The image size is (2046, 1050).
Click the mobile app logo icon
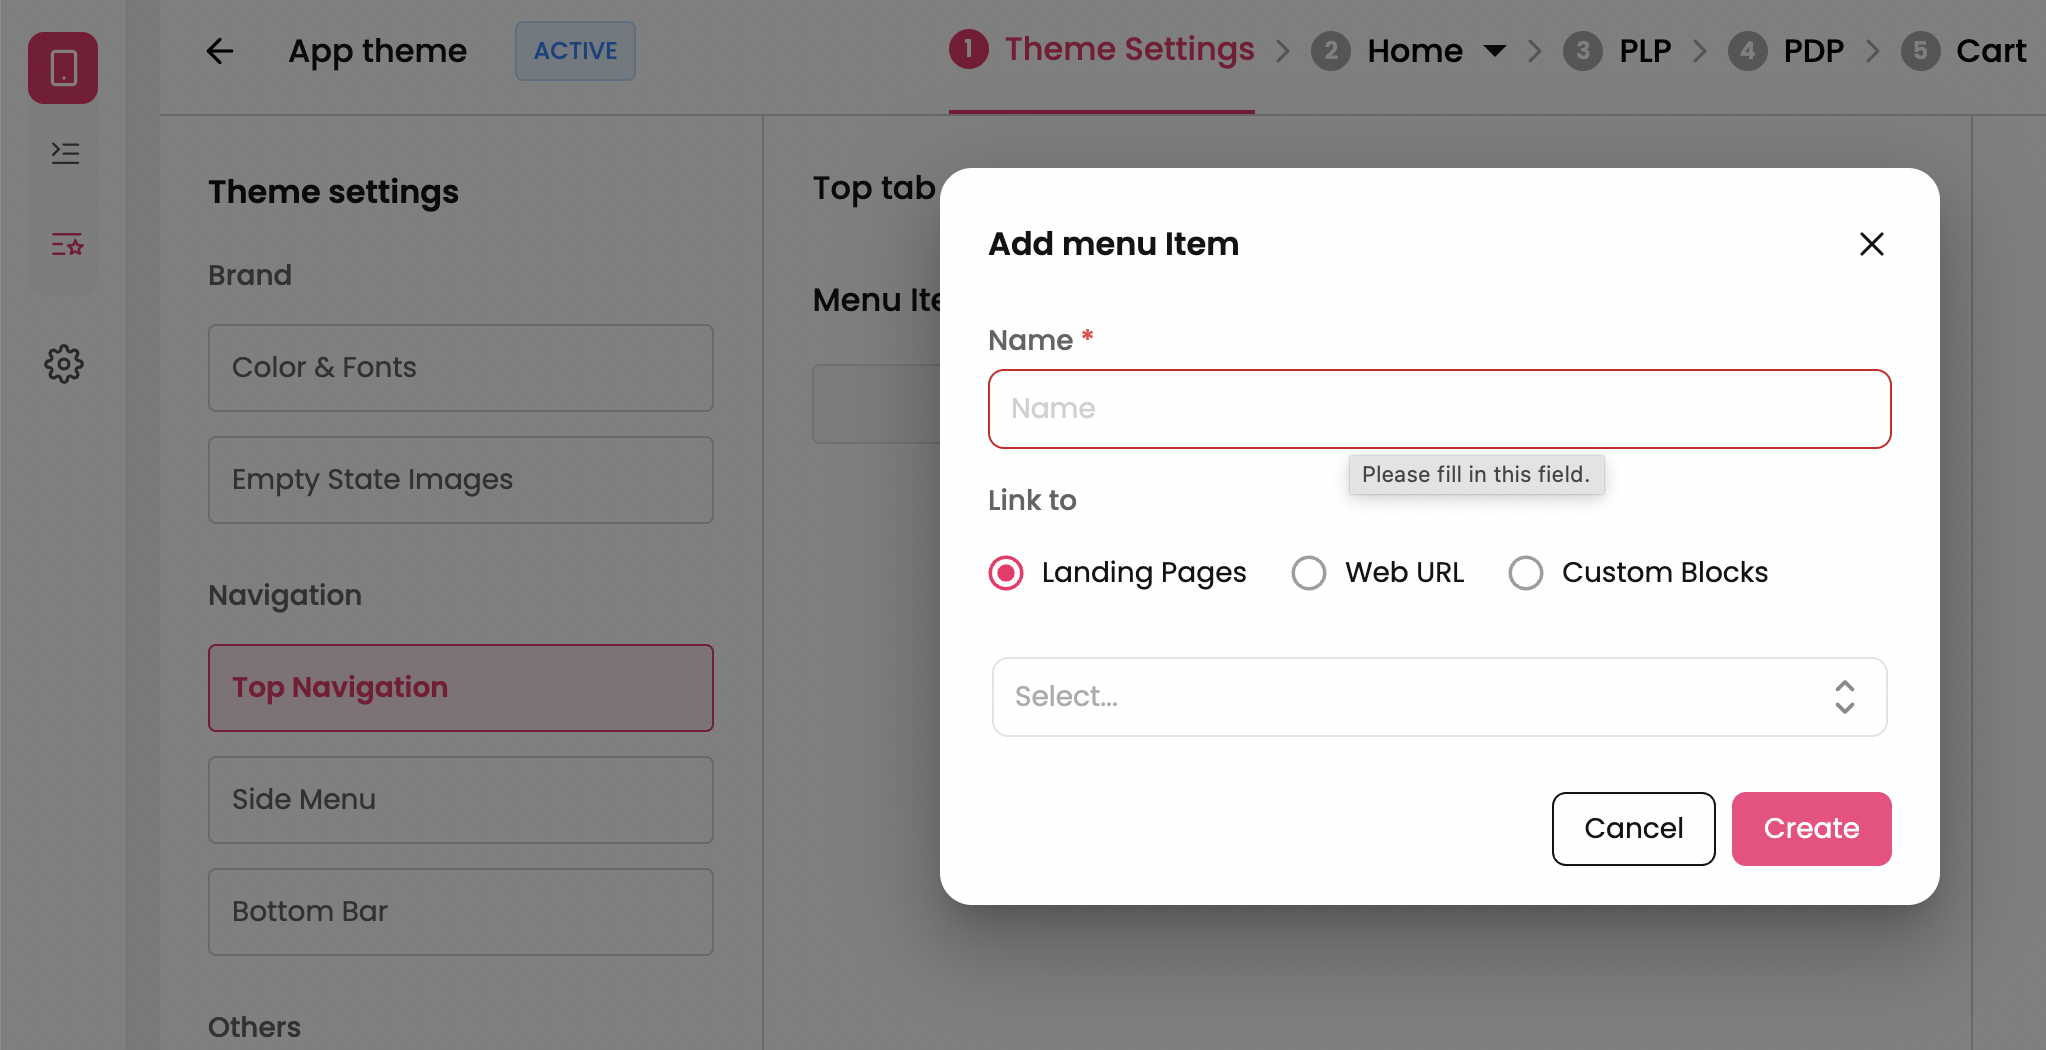[63, 68]
